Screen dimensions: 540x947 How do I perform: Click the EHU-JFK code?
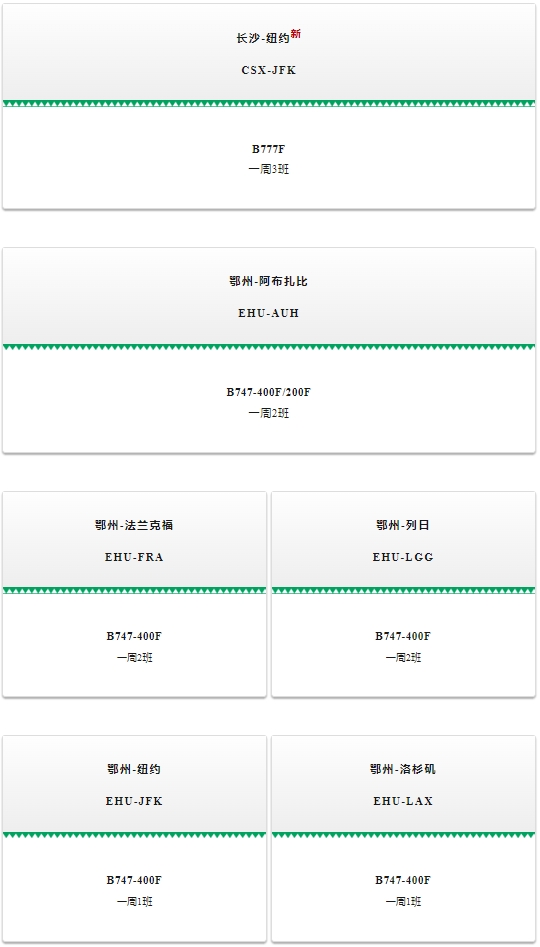click(x=134, y=801)
